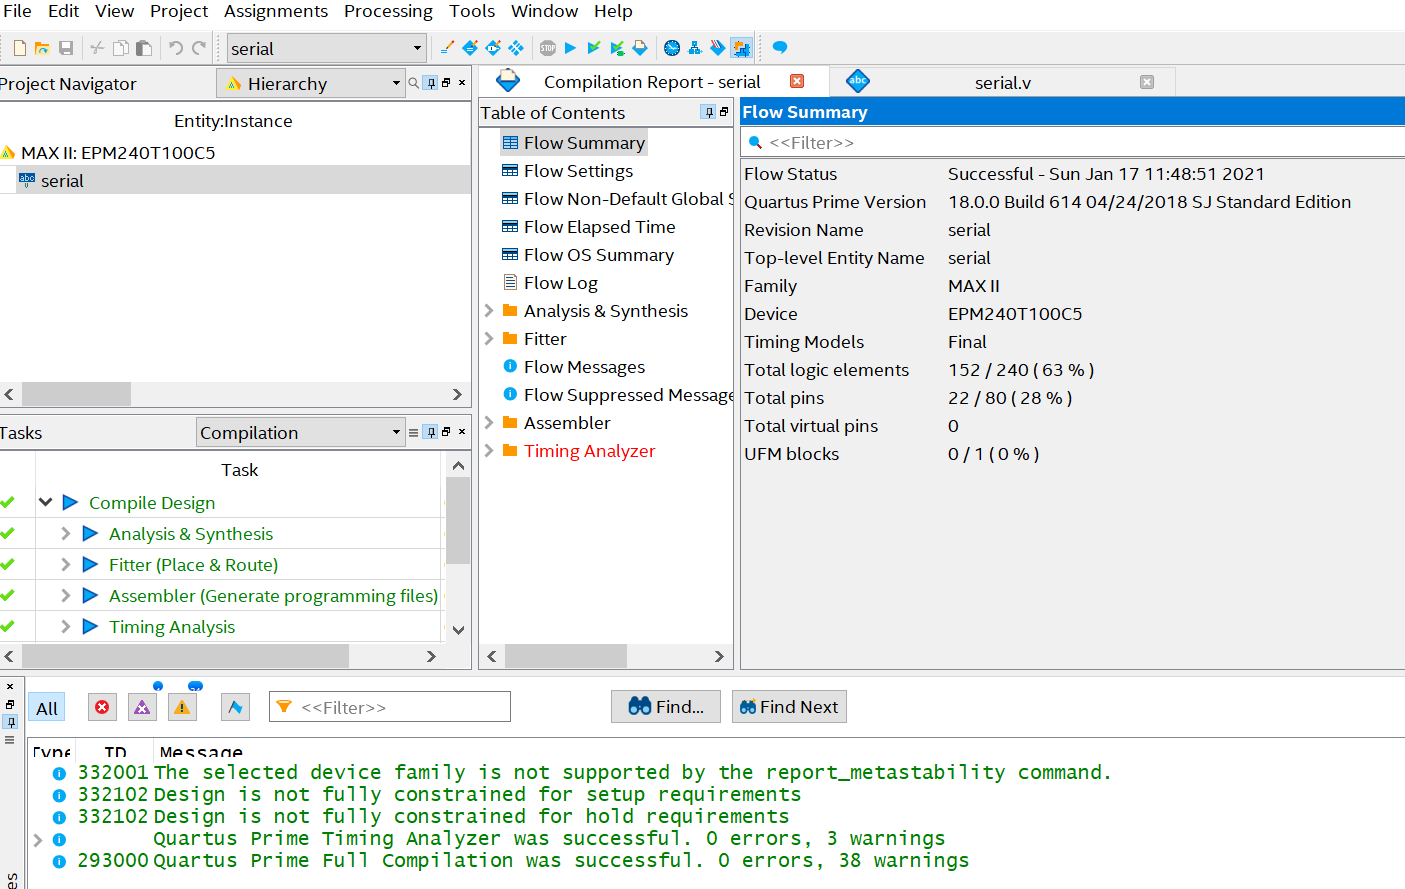Click the highlighted Platform Designer toolbar icon
The image size is (1405, 889).
pos(741,48)
